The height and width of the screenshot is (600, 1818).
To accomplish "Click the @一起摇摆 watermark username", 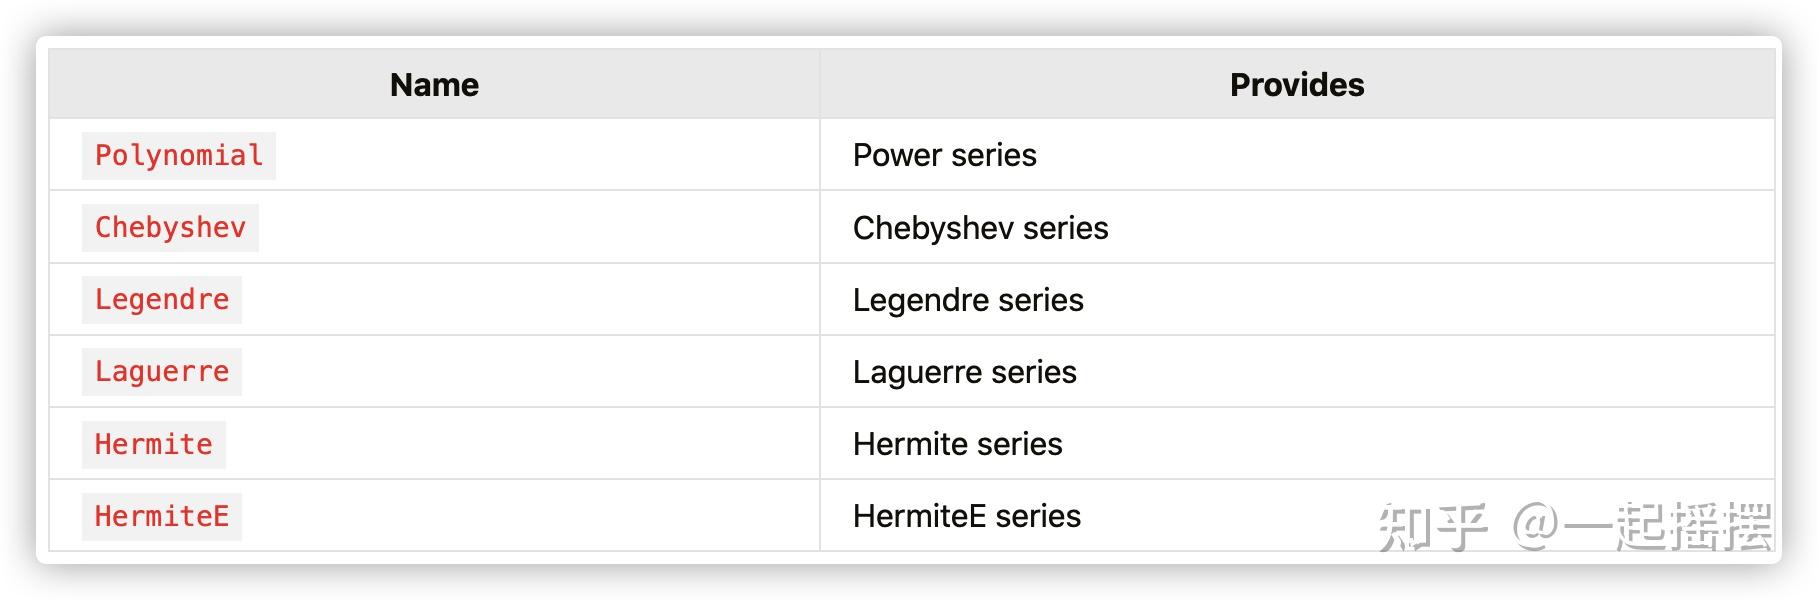I will click(1641, 527).
